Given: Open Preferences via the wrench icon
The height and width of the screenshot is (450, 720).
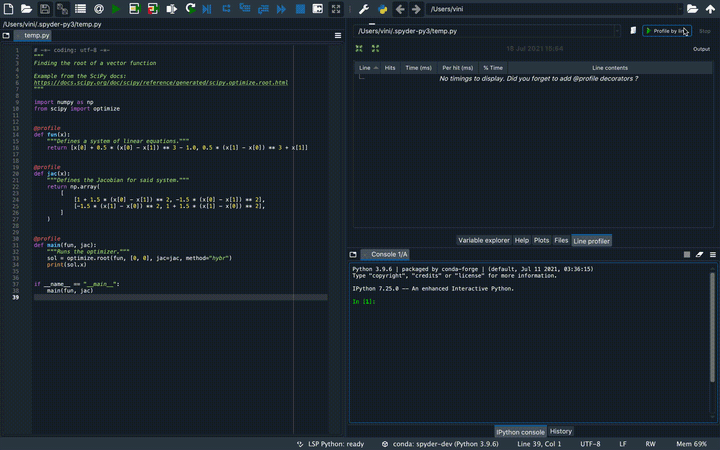Looking at the screenshot, I should (x=364, y=9).
